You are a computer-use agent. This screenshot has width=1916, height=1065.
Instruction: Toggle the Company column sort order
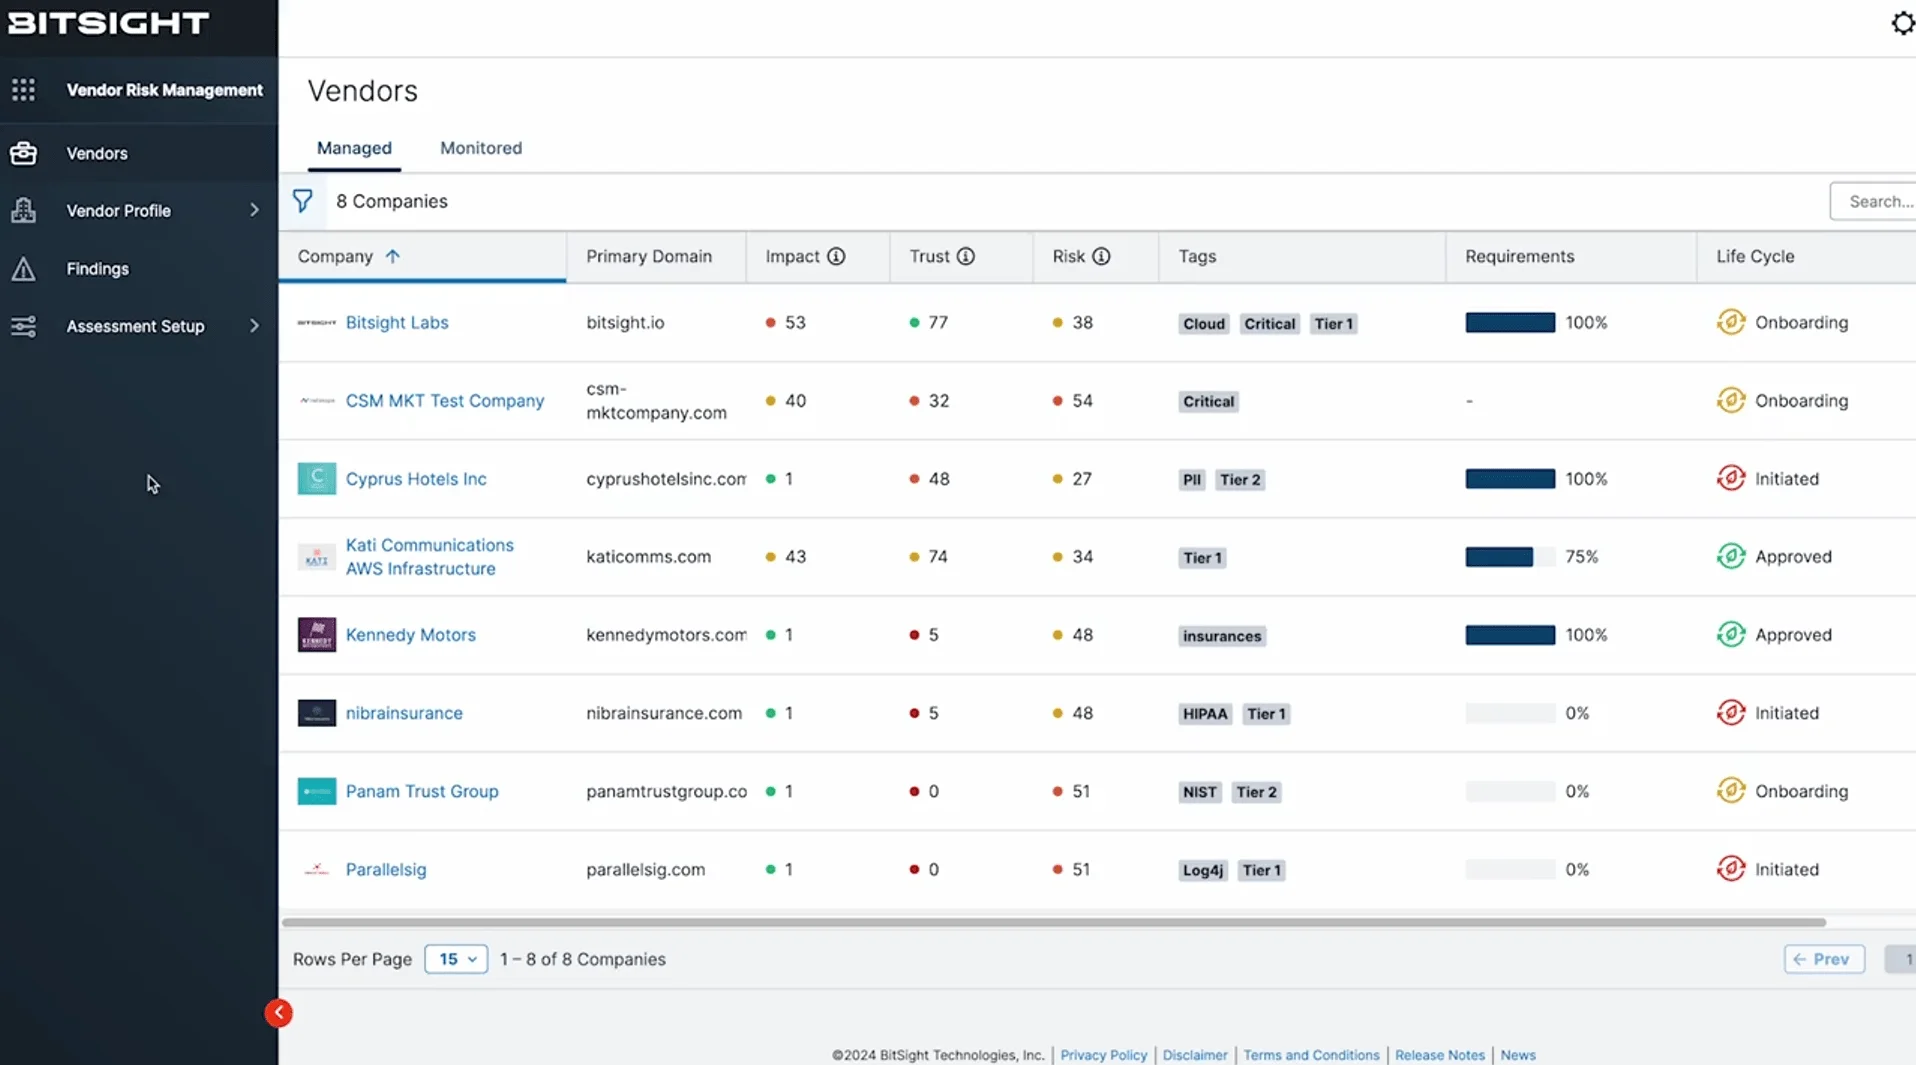[x=394, y=256]
